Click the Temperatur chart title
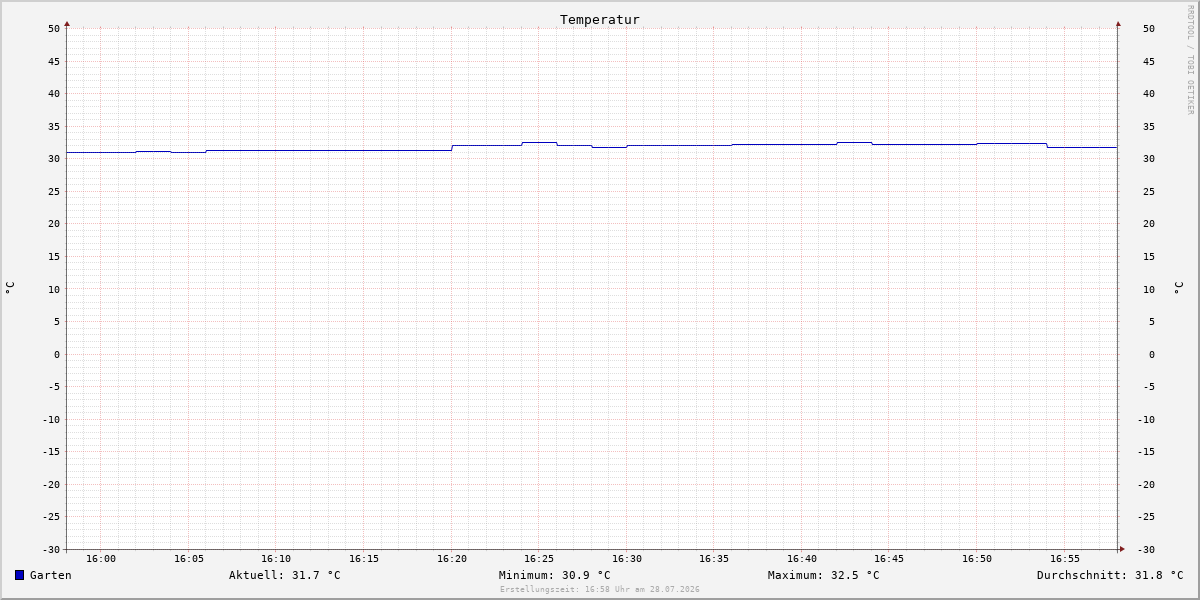 point(600,19)
